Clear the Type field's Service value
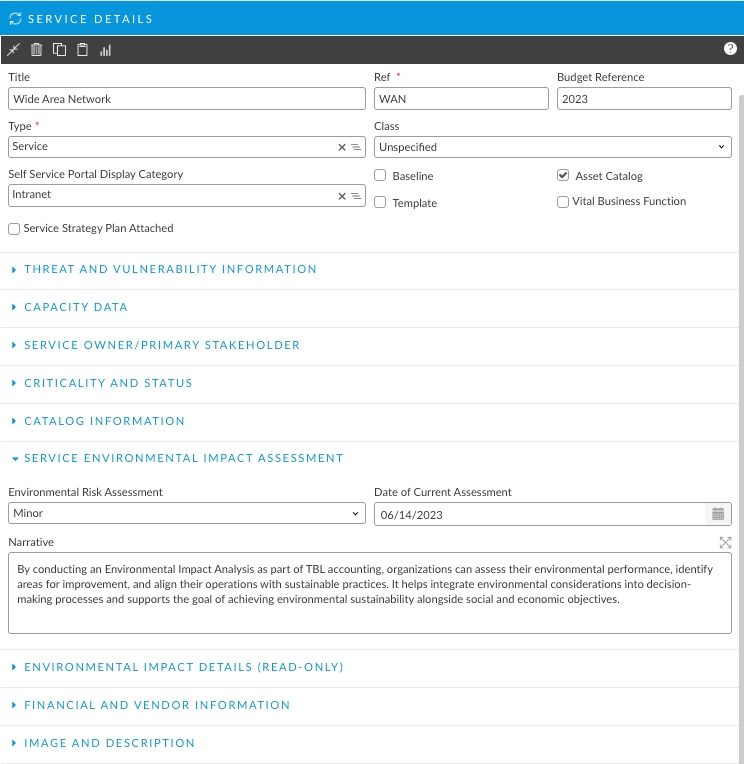744x764 pixels. 342,147
